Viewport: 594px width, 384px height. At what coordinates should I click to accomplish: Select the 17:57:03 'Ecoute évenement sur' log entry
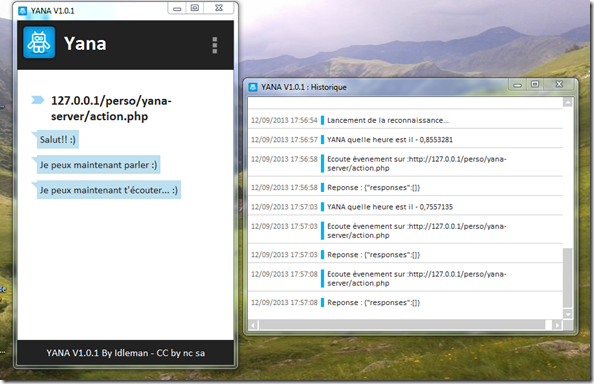[405, 230]
